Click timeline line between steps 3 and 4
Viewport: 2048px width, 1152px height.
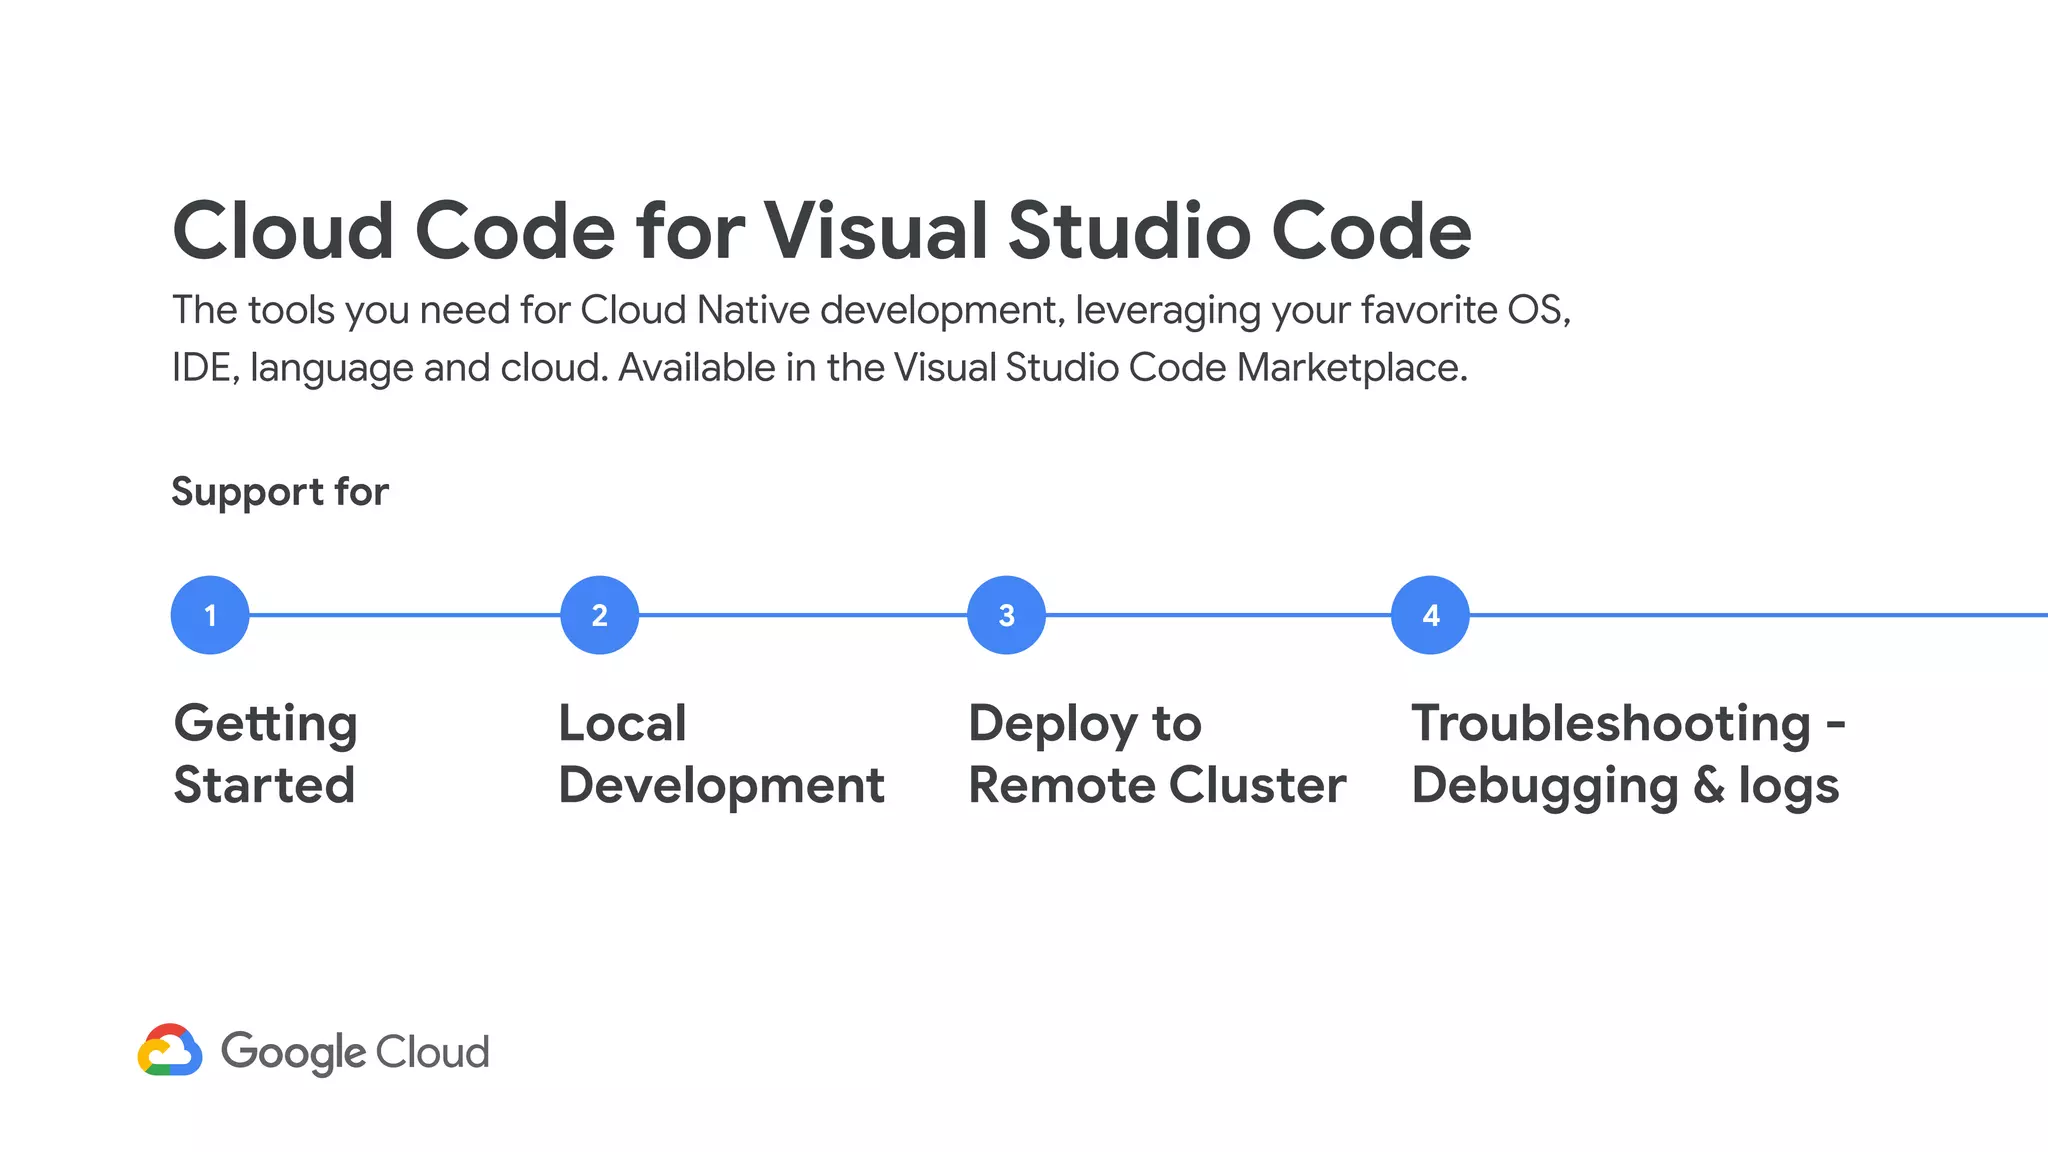pos(1218,615)
